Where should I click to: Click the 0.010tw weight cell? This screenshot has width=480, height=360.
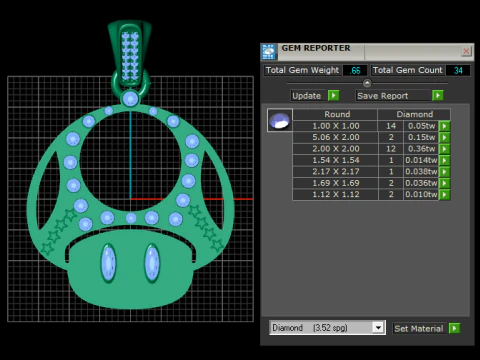pyautogui.click(x=421, y=194)
